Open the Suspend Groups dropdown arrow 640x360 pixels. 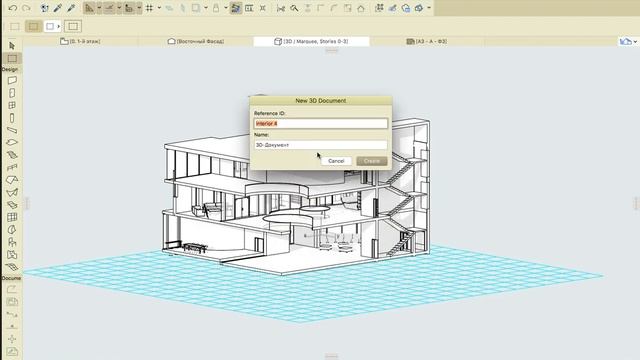(205, 8)
